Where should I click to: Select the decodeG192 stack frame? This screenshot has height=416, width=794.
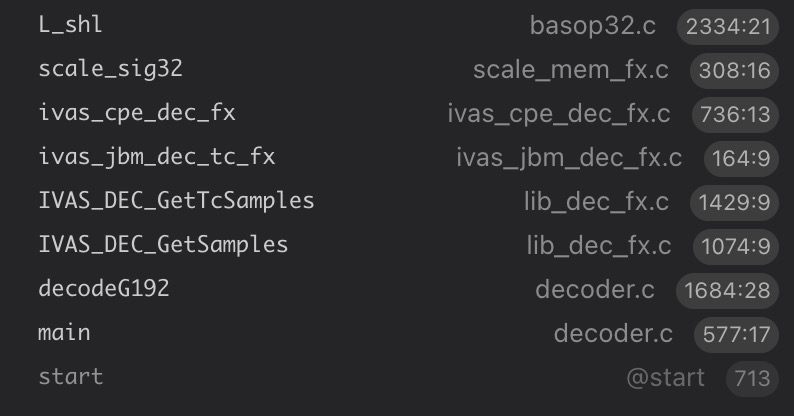(x=104, y=289)
